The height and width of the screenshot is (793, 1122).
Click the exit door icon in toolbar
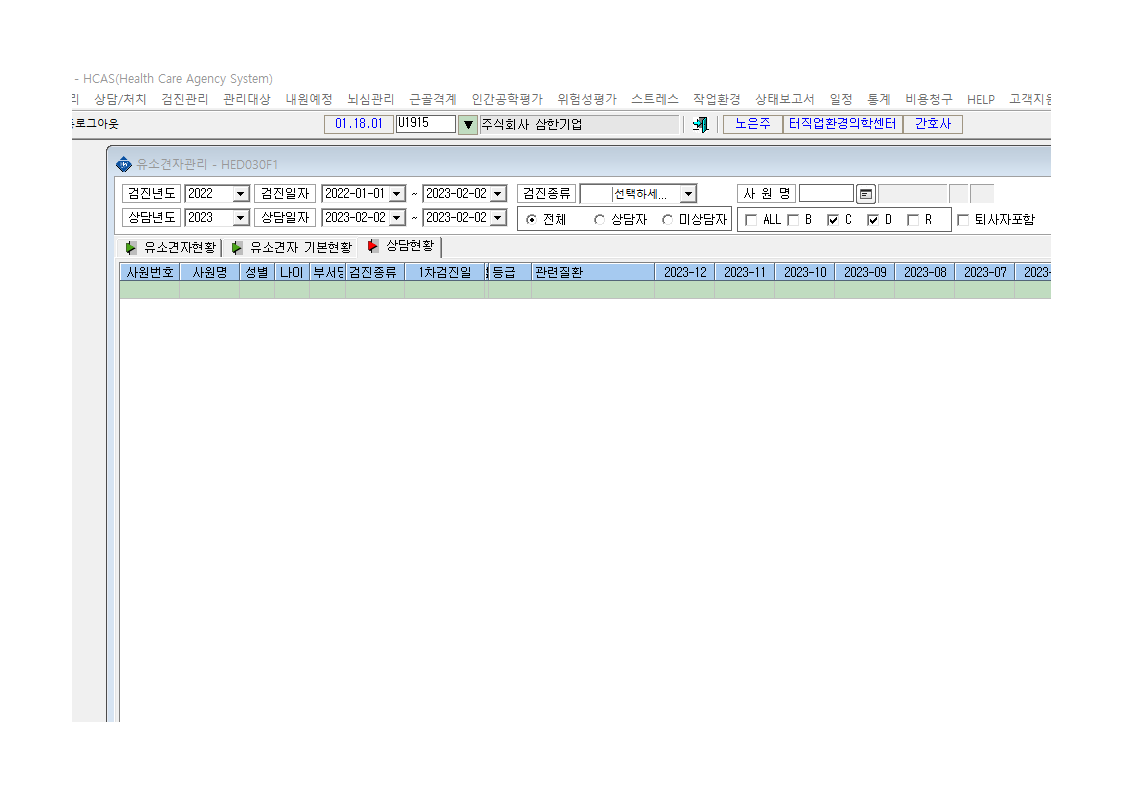point(701,125)
